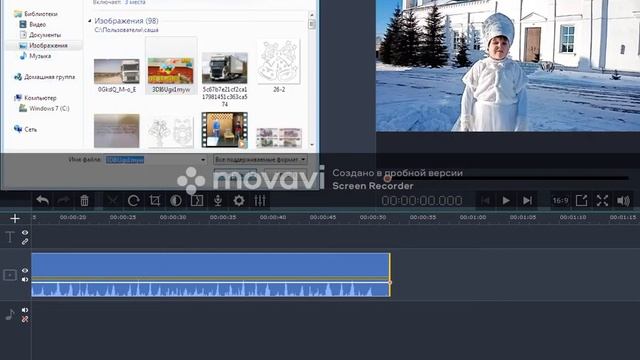Jump to previous frame button
Screen dimensions: 640x360
(485, 200)
